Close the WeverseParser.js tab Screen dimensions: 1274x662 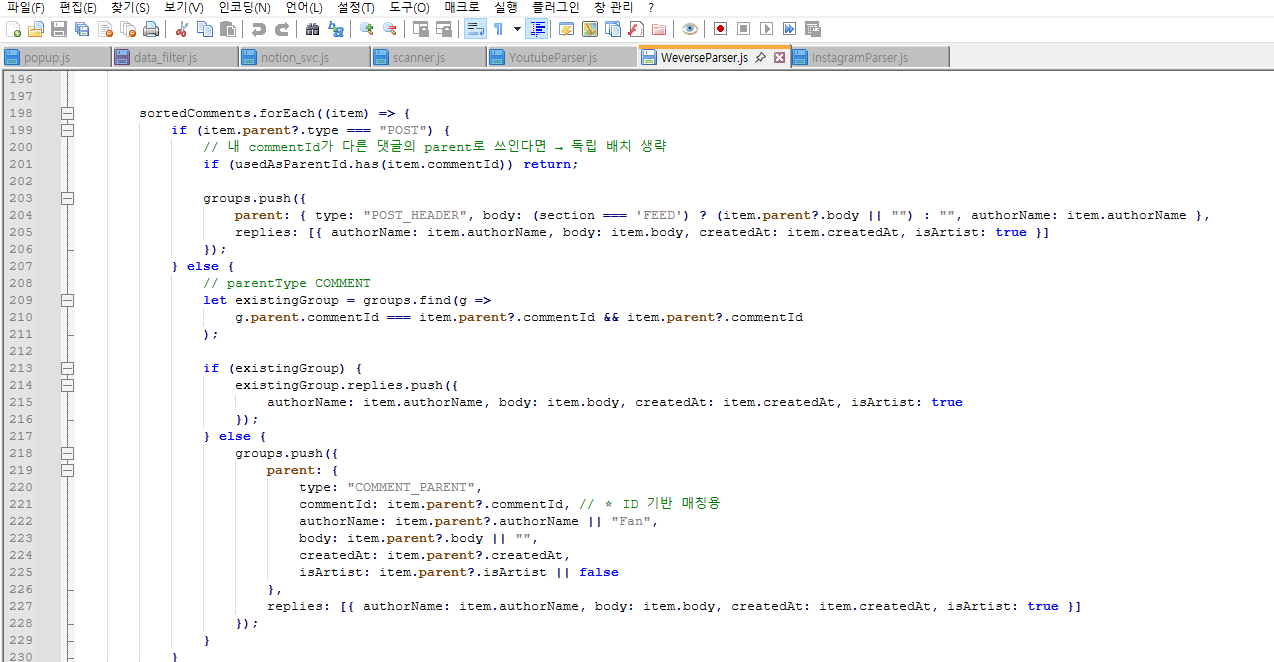779,58
